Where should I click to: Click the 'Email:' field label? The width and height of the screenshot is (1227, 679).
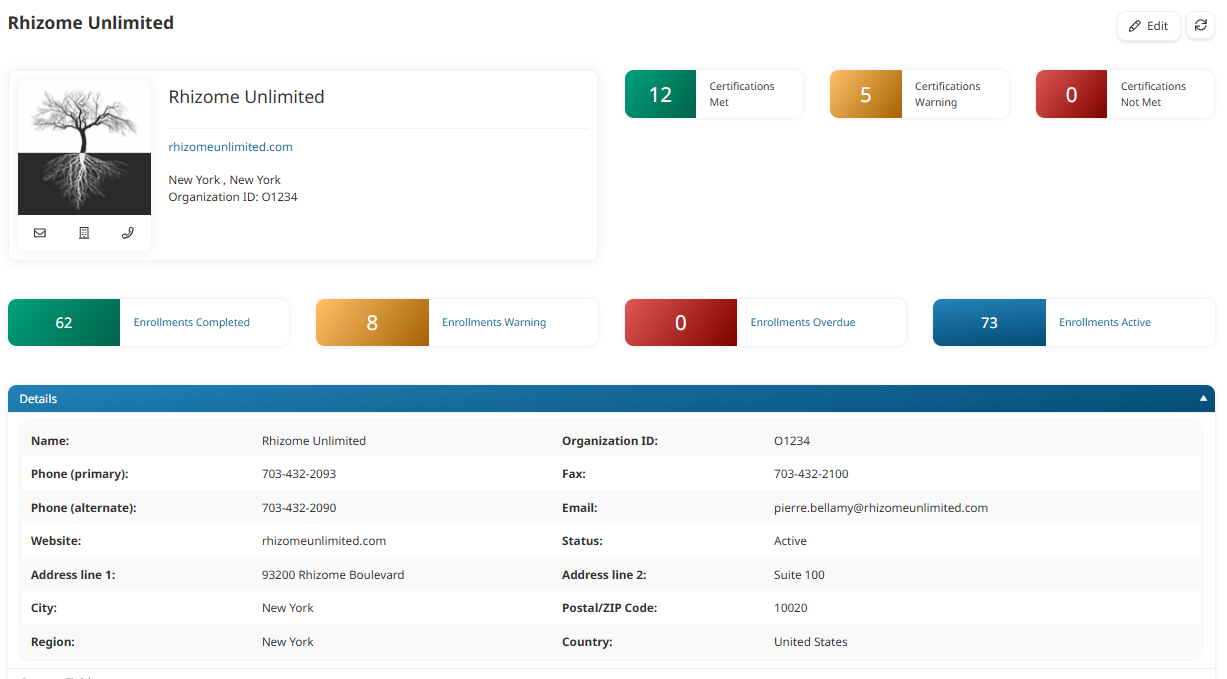[580, 508]
